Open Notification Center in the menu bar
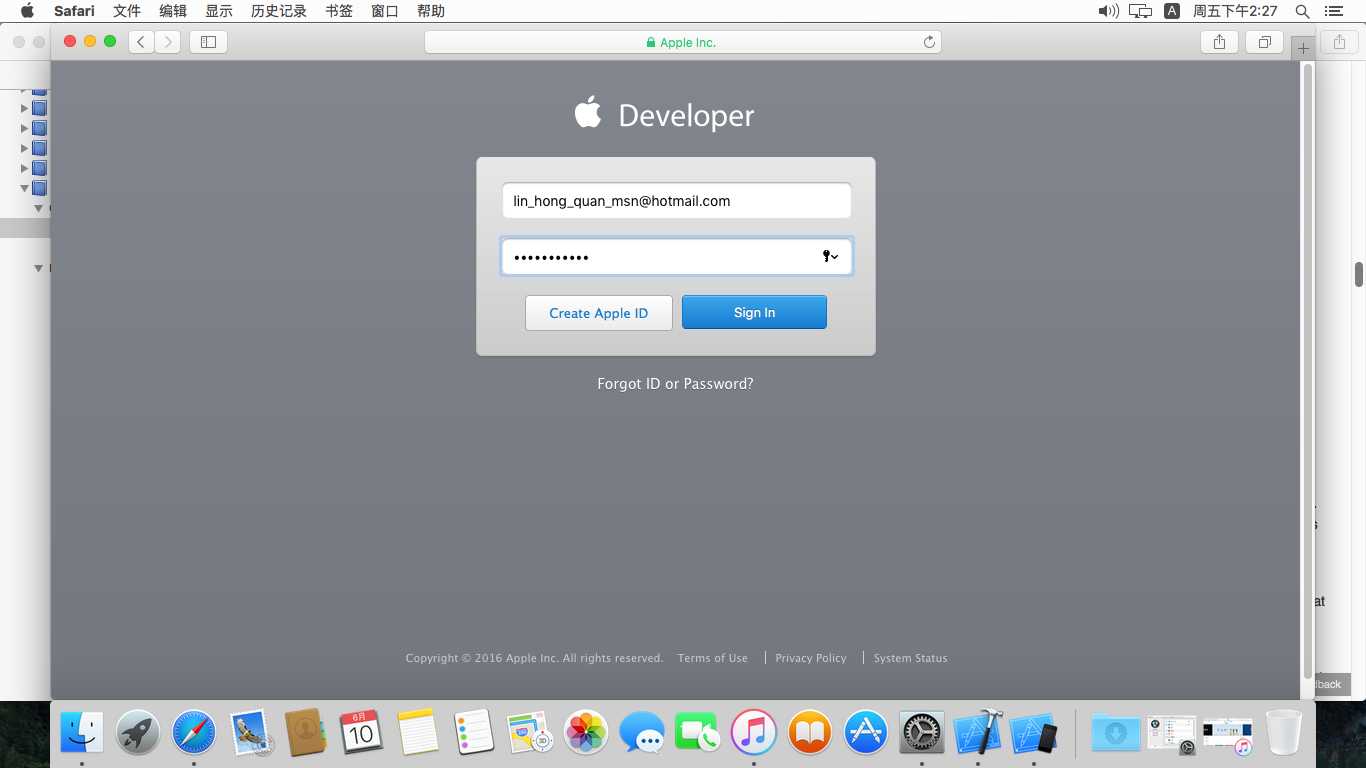This screenshot has width=1366, height=768. (1333, 11)
